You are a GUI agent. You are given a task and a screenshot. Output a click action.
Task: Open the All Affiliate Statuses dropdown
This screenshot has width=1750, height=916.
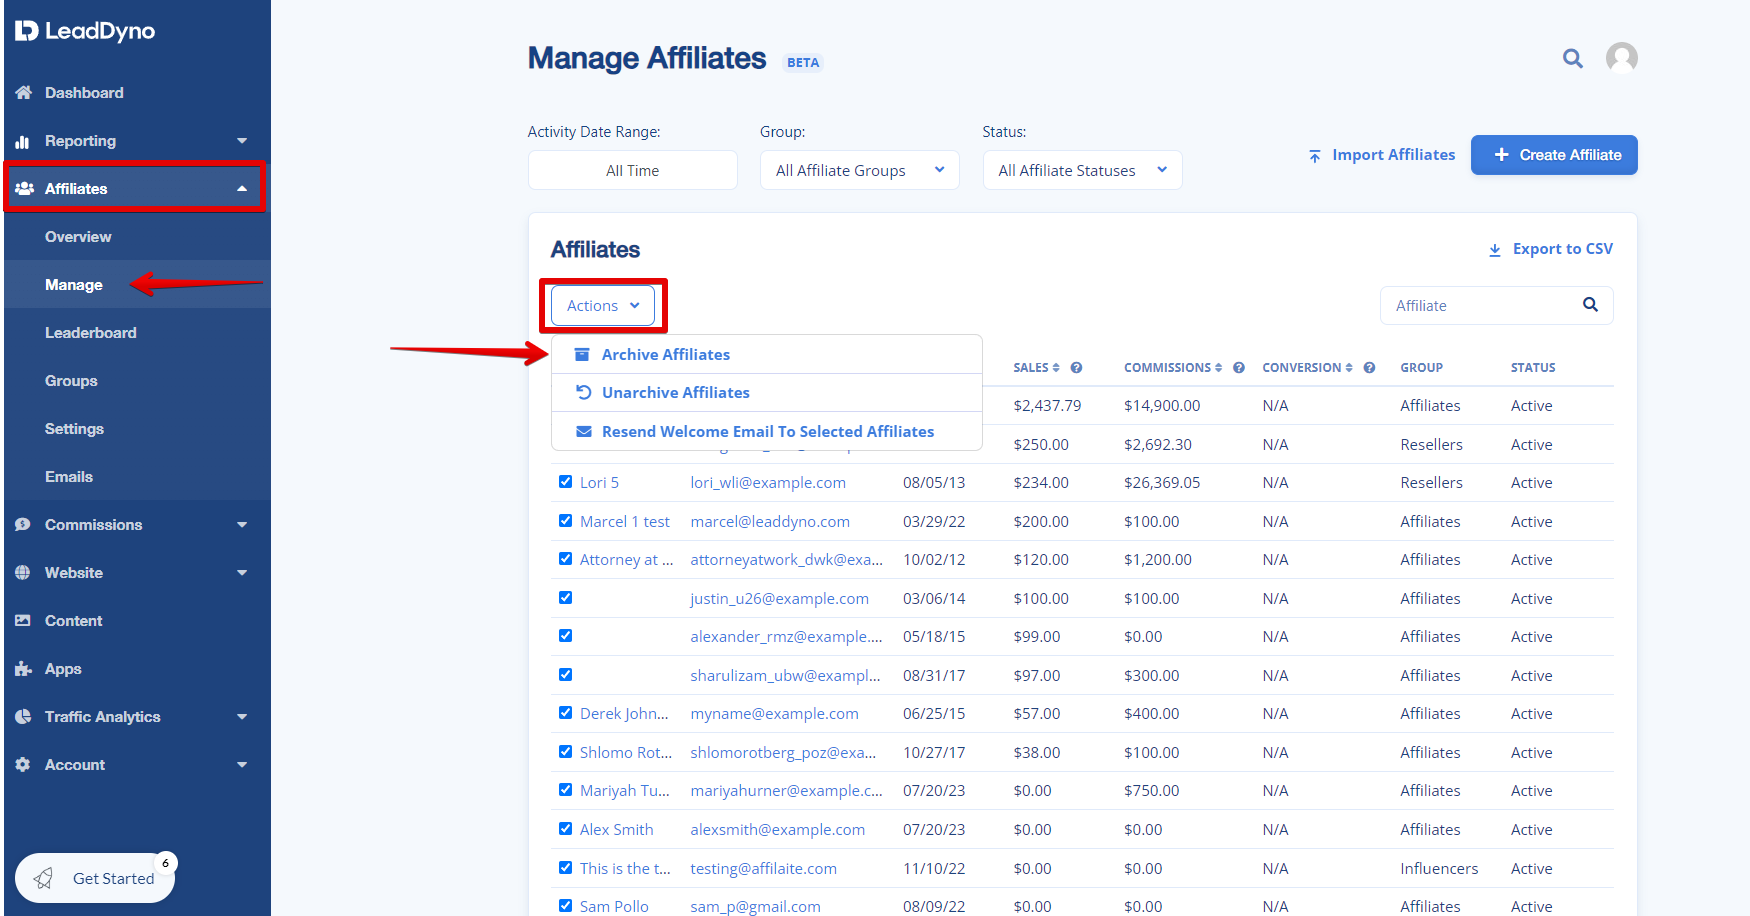point(1083,170)
